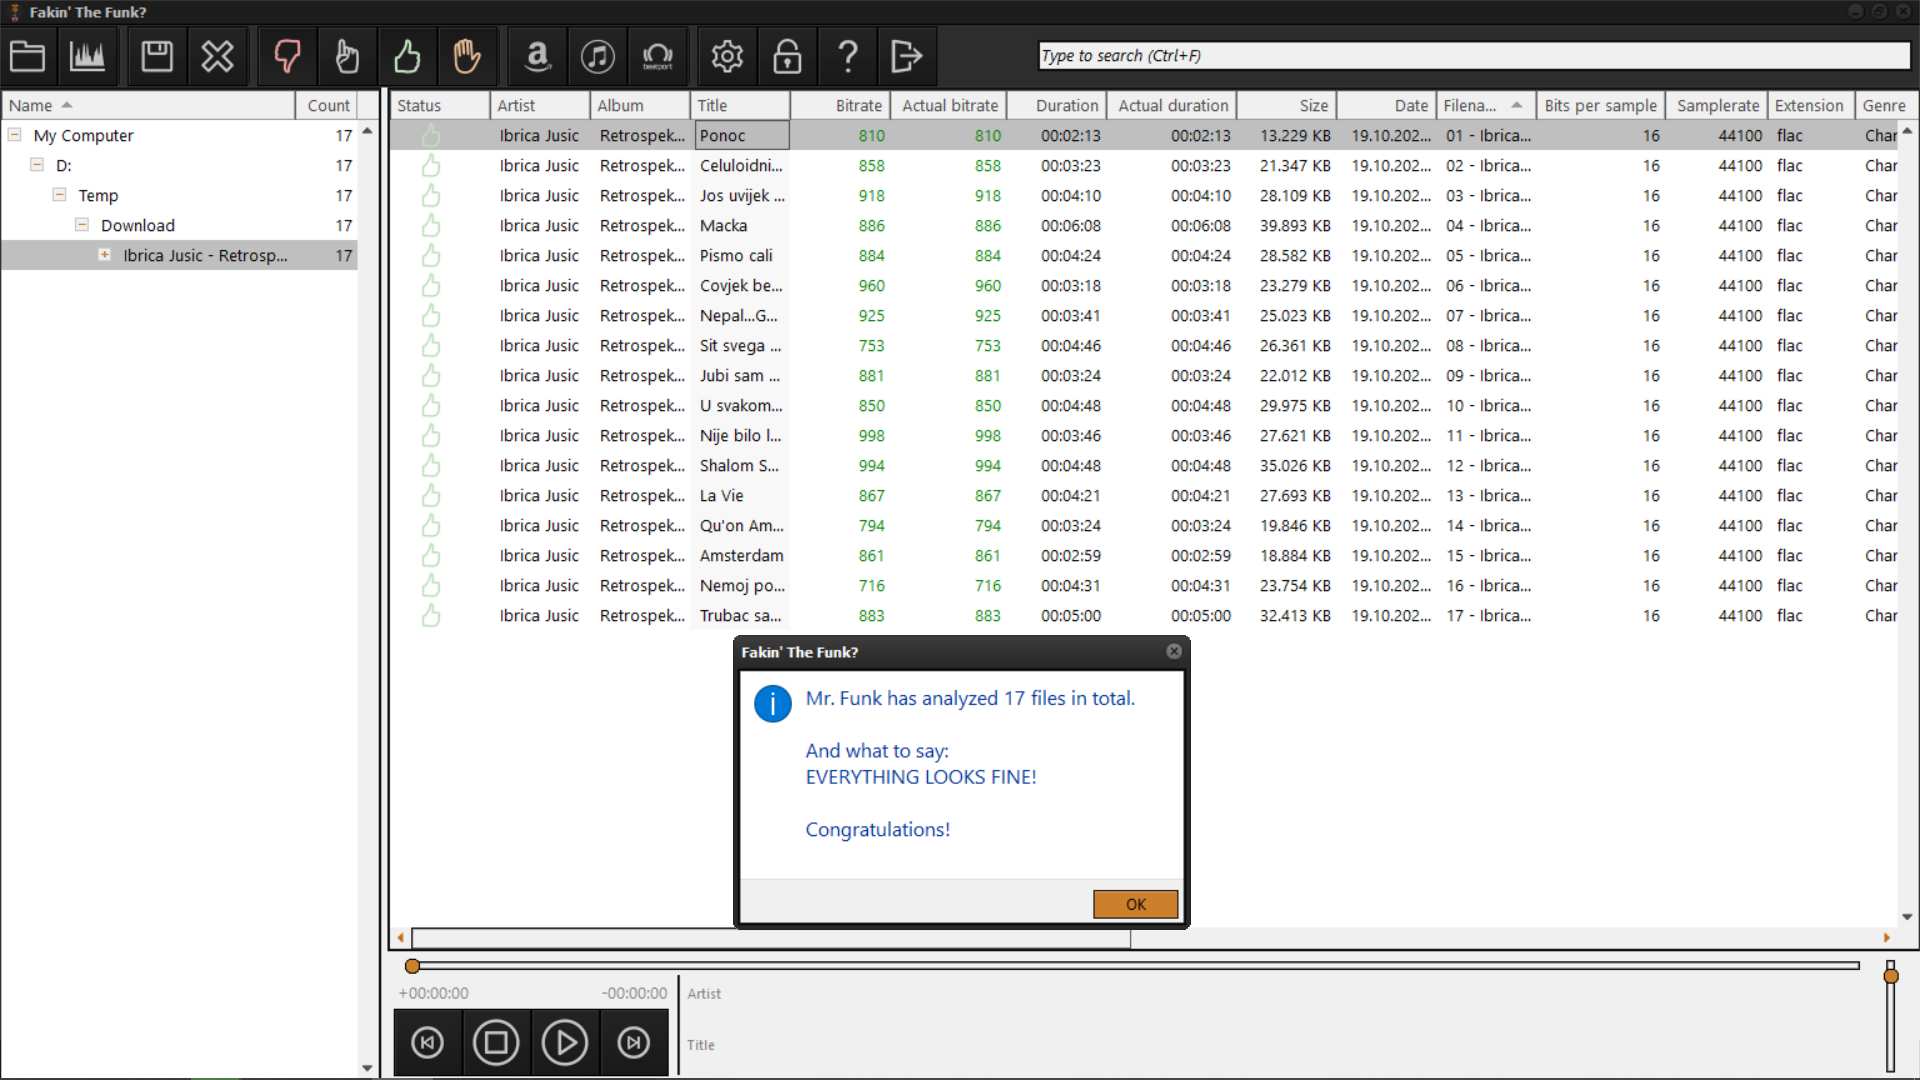The image size is (1920, 1080).
Task: Open the Amazon search icon
Action: click(538, 56)
